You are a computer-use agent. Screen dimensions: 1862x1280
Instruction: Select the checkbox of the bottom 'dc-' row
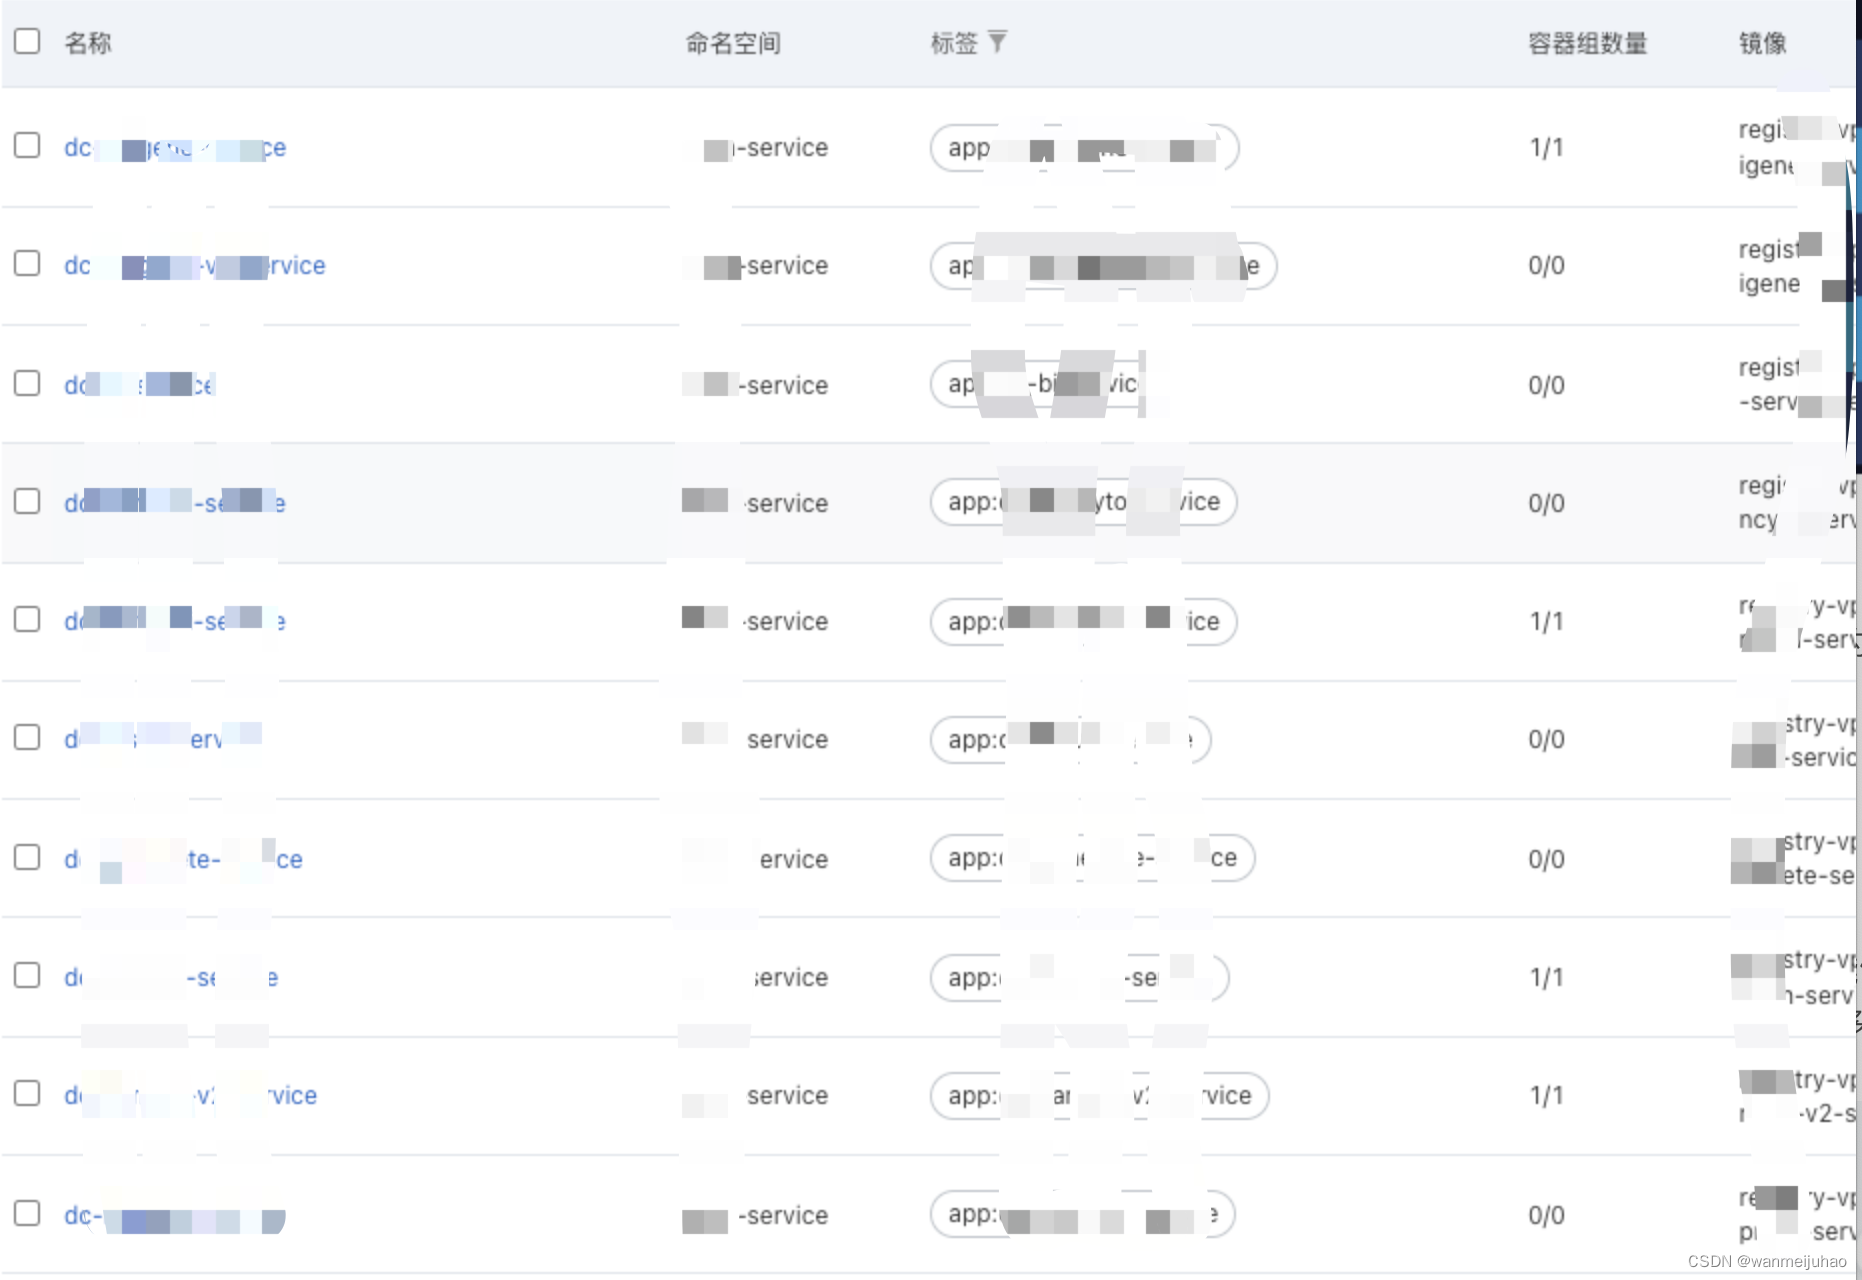[x=27, y=1213]
